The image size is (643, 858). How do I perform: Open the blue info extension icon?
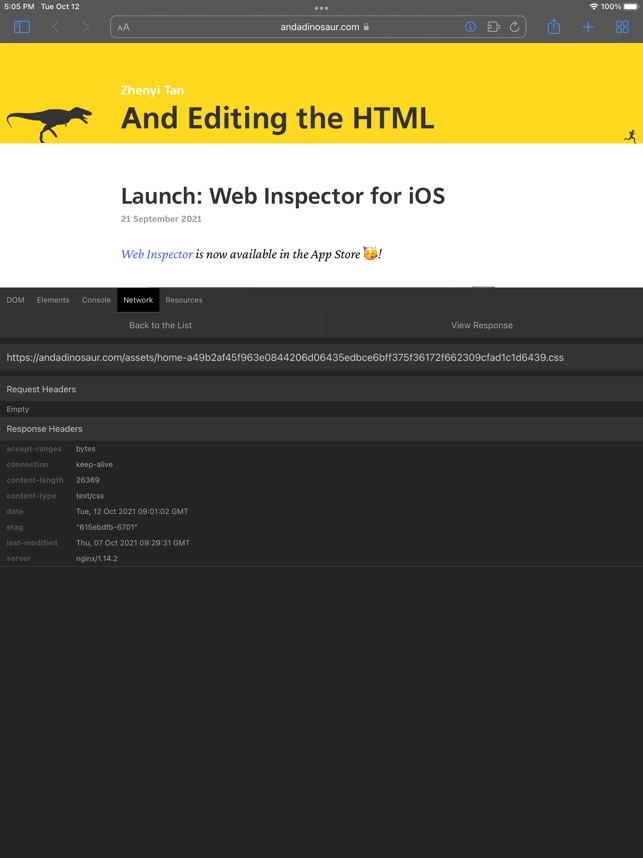470,26
